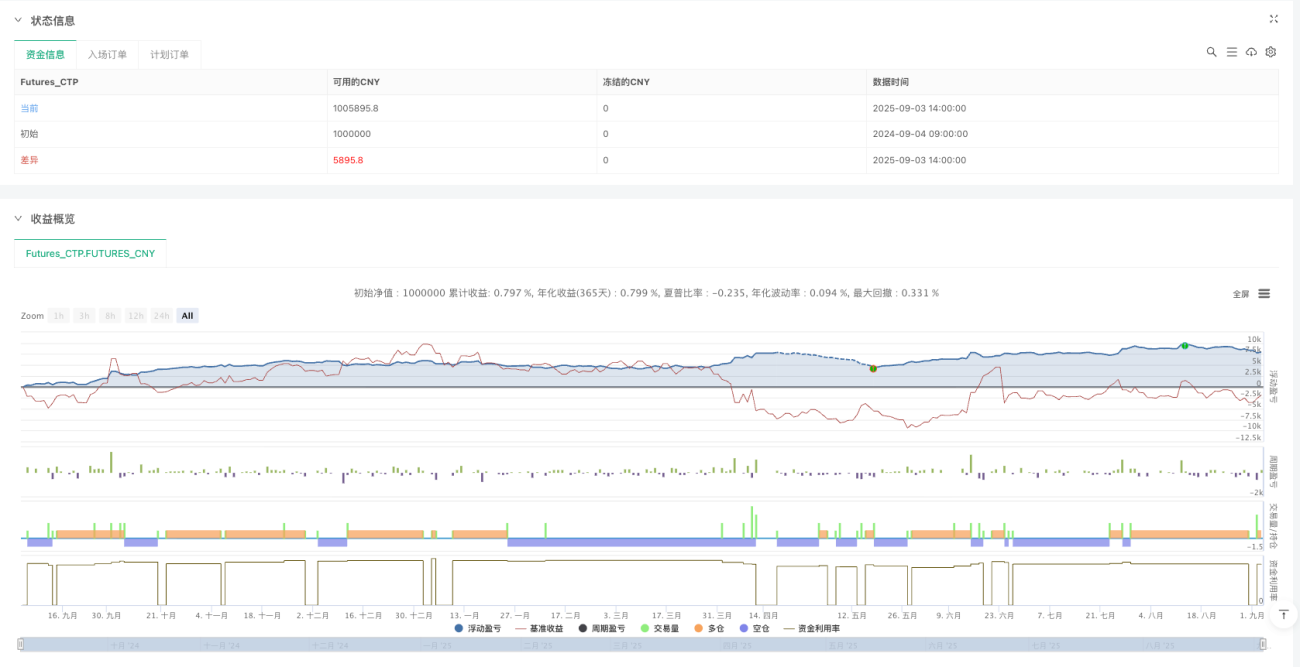This screenshot has height=667, width=1300.
Task: Click the search magnifier icon in status panel
Action: tap(1211, 52)
